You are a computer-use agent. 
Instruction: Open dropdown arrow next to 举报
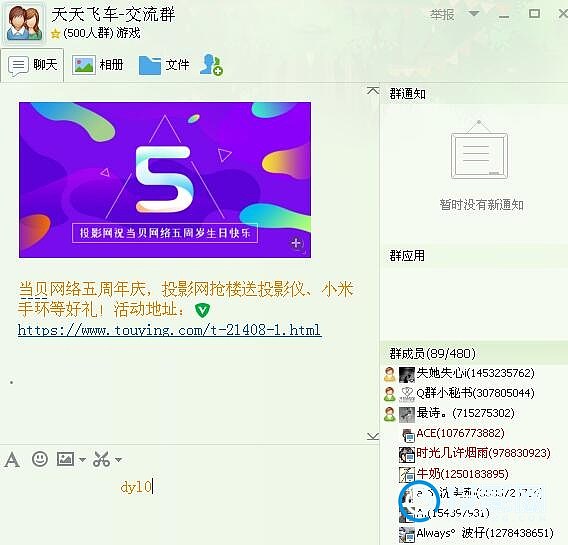(473, 14)
